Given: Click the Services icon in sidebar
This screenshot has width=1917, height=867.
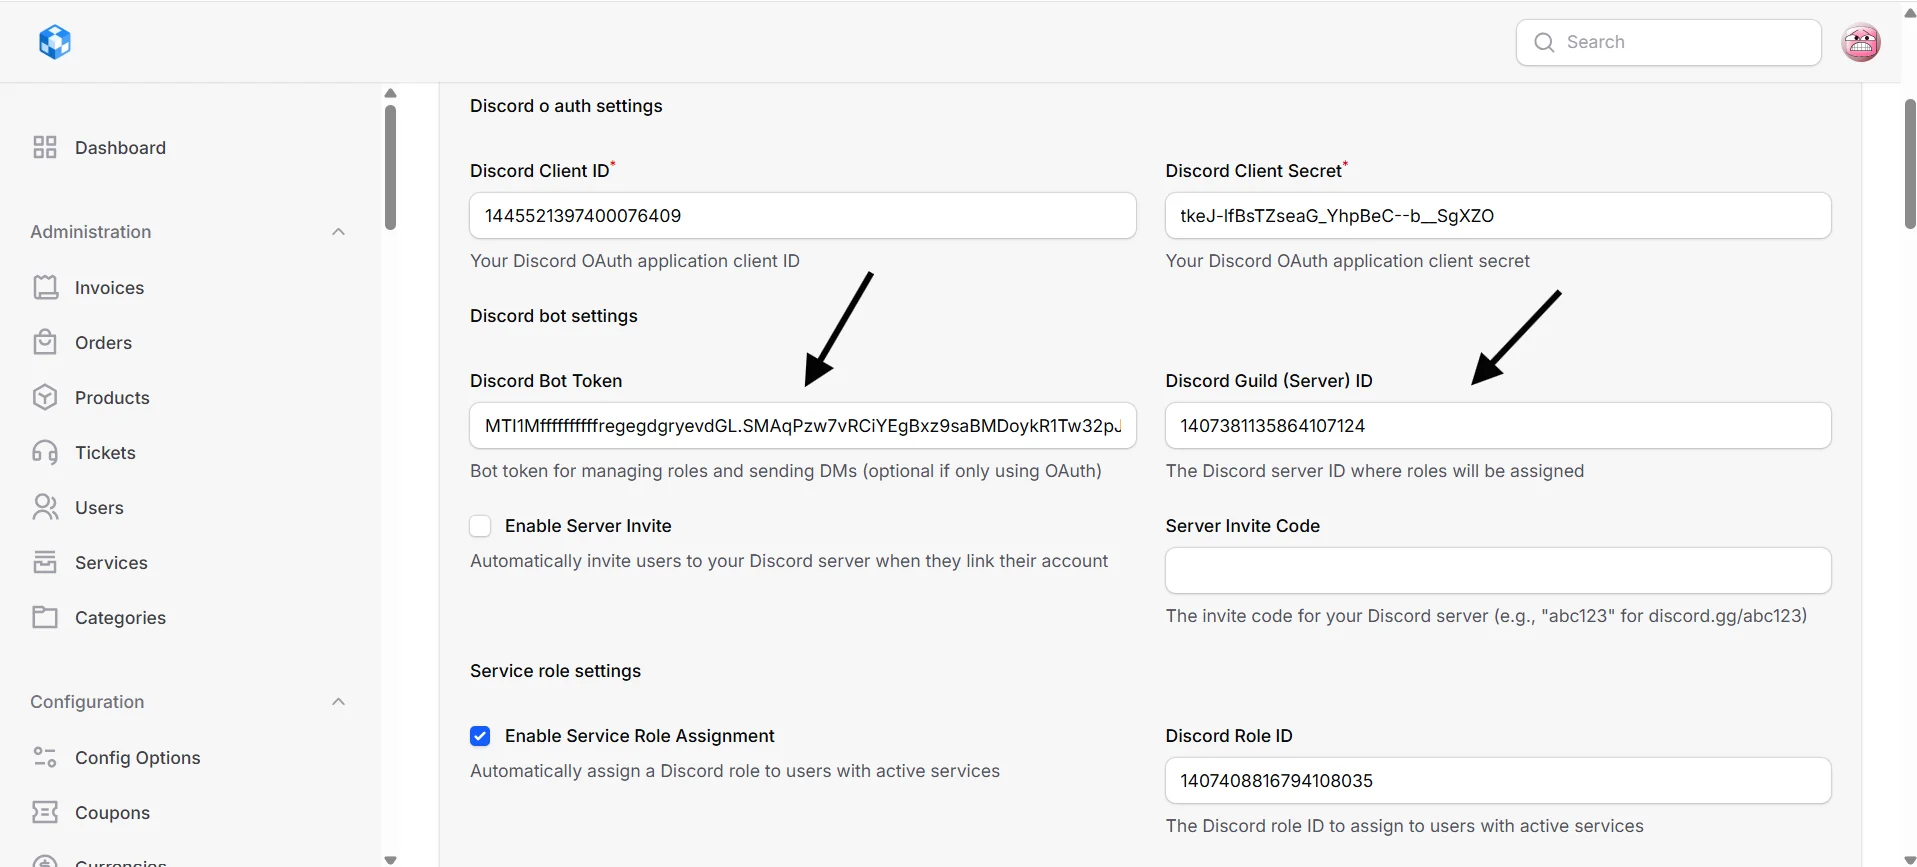Looking at the screenshot, I should pos(45,562).
